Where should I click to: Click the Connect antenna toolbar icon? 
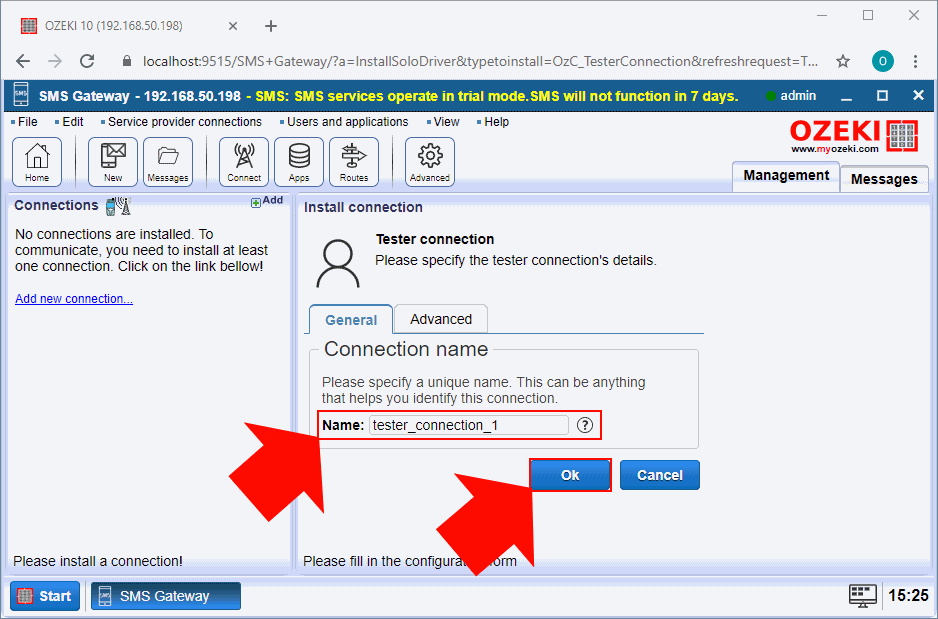coord(243,161)
